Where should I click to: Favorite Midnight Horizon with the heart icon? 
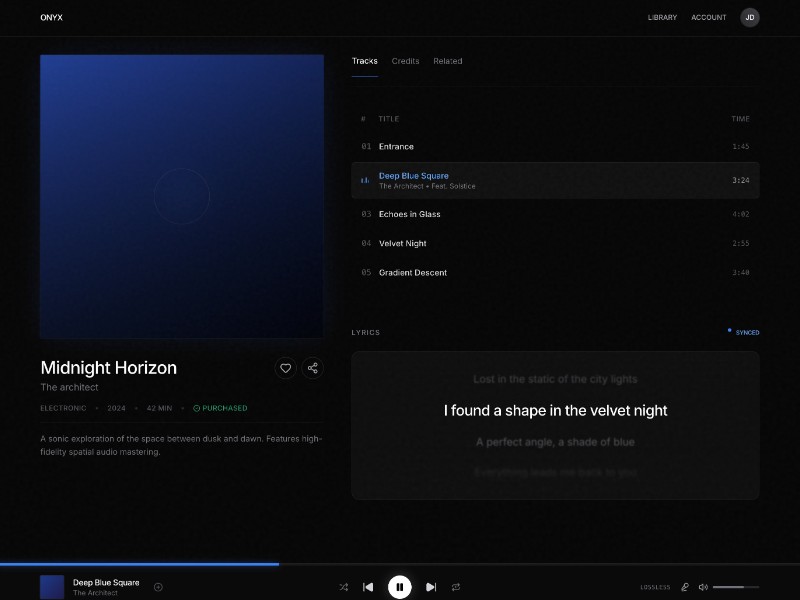point(286,368)
